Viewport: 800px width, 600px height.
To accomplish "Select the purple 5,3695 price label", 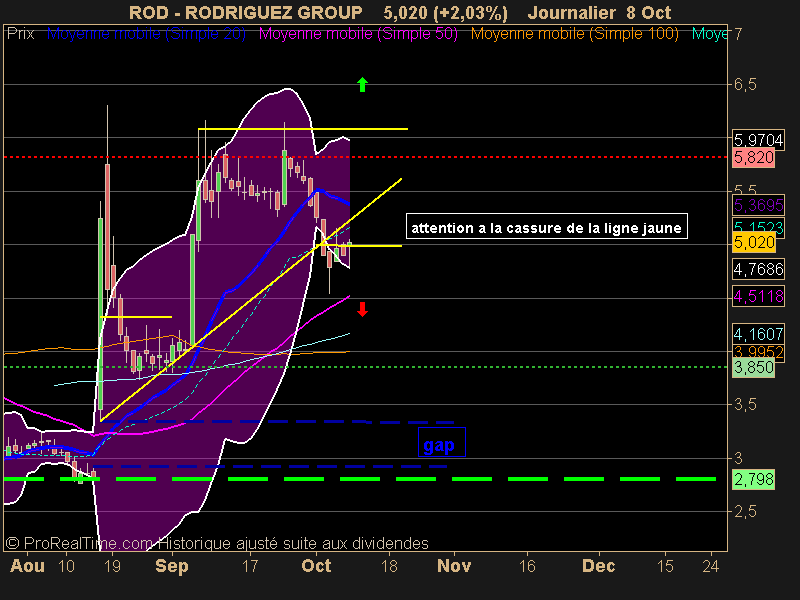I will click(758, 205).
